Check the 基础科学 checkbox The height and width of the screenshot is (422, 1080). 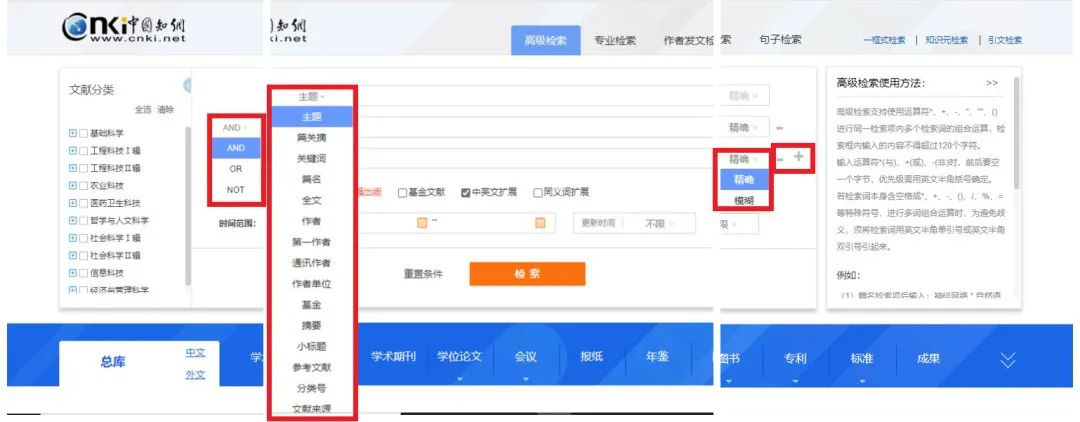click(83, 133)
